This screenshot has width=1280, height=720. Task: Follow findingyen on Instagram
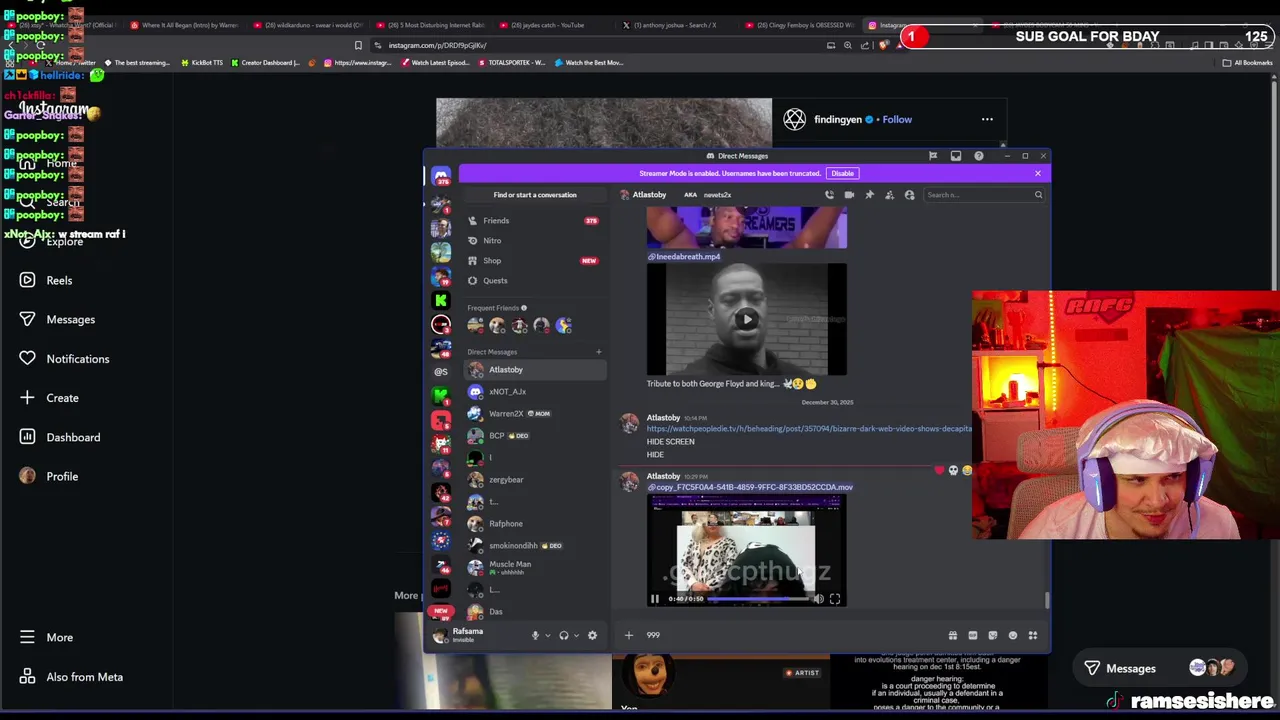tap(897, 120)
